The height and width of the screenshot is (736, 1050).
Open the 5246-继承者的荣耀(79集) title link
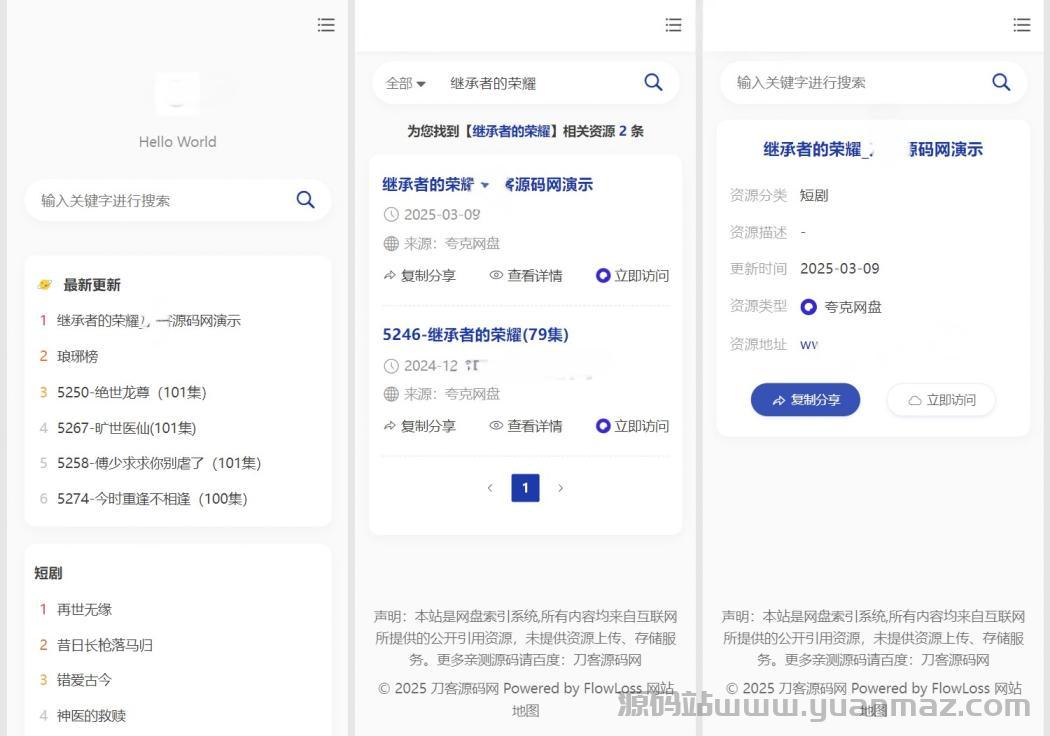pyautogui.click(x=475, y=334)
